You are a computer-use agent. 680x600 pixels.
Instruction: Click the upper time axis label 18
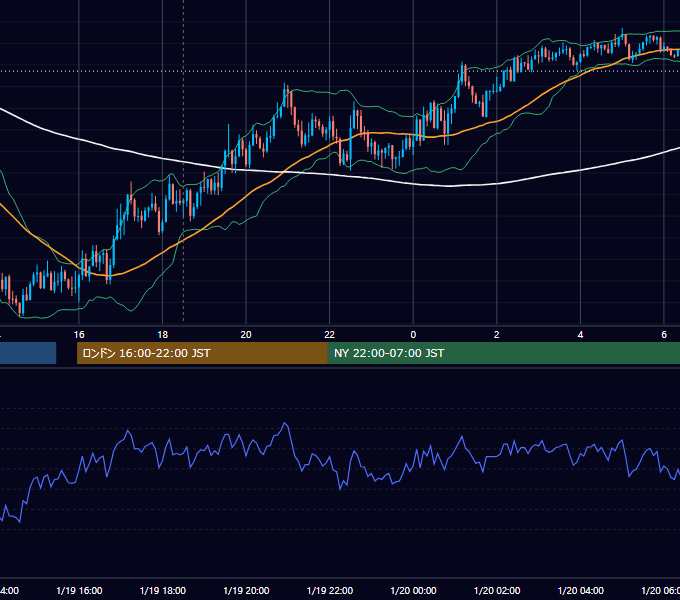point(163,335)
